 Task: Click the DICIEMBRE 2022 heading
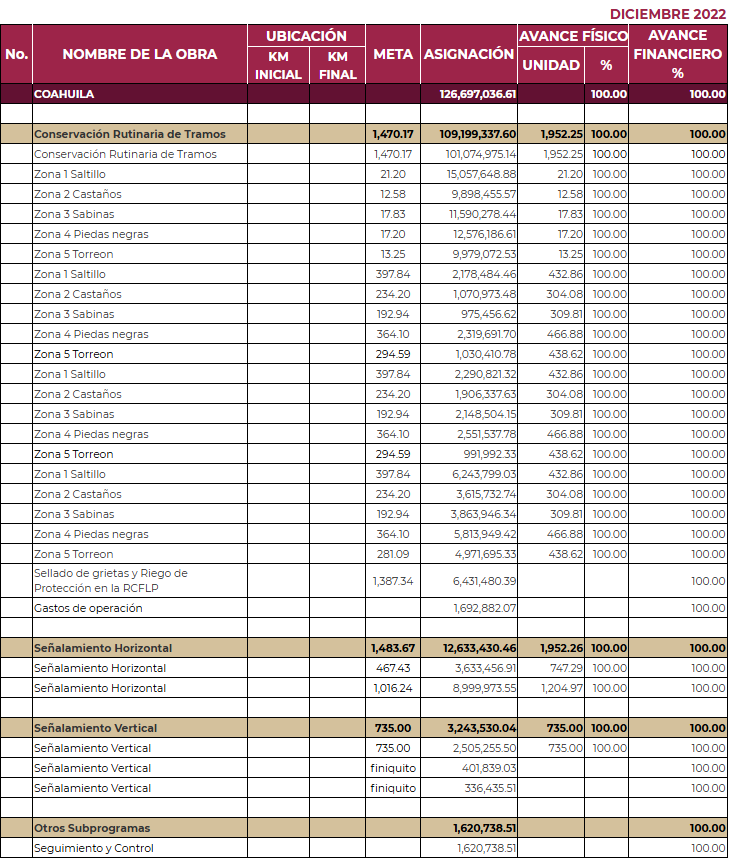click(x=668, y=14)
